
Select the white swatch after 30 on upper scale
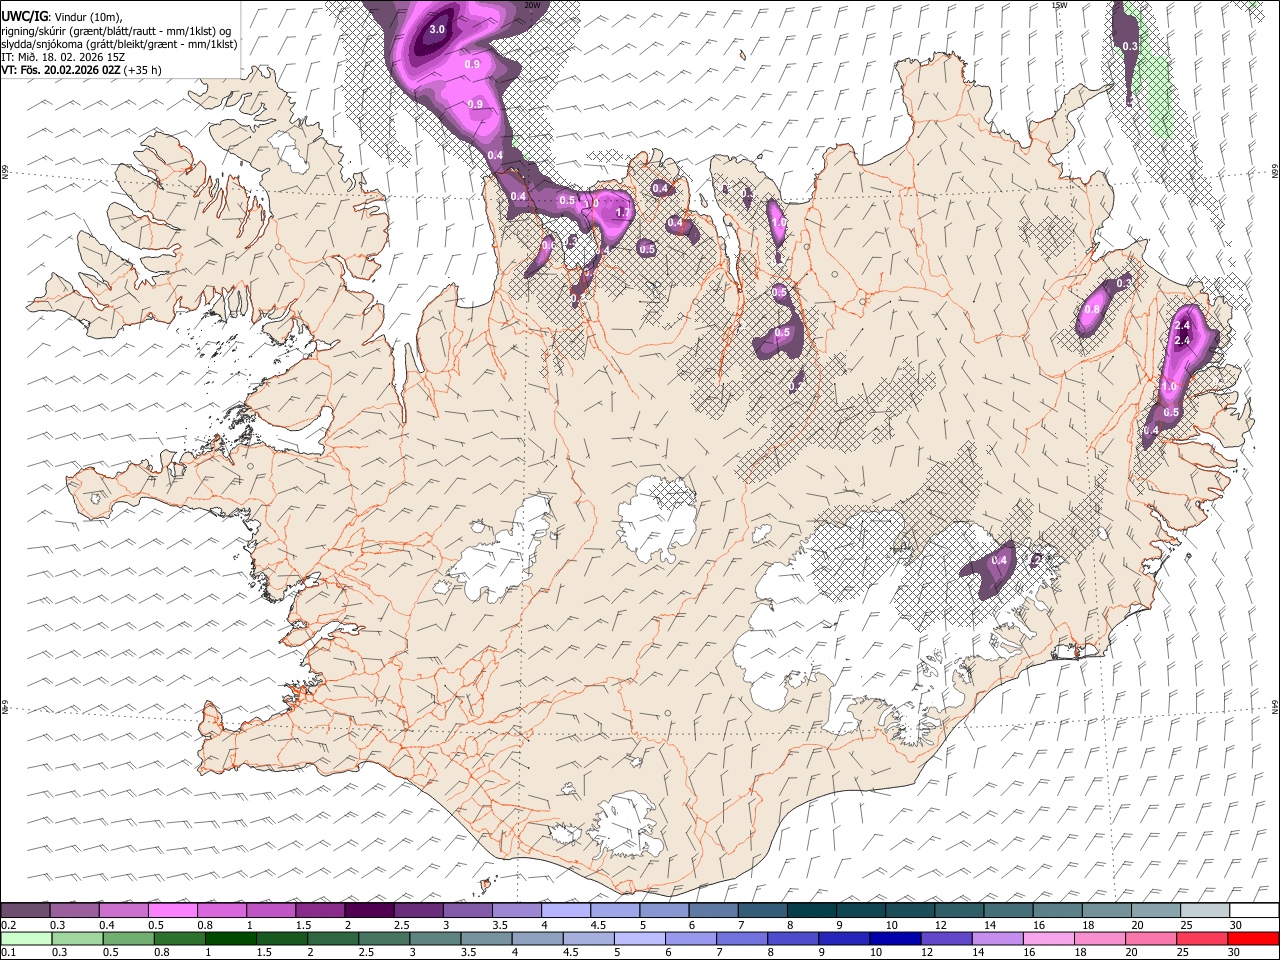pos(1253,910)
